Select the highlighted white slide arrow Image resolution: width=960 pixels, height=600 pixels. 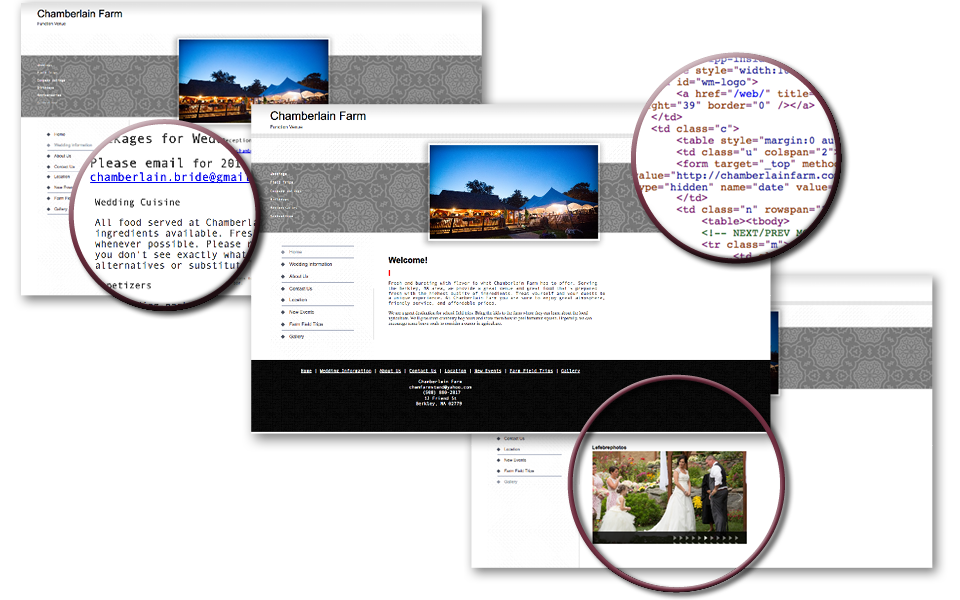click(x=705, y=538)
